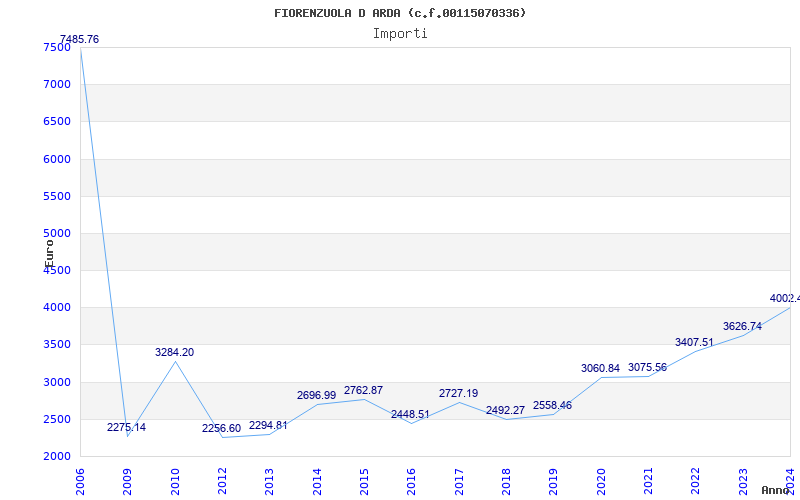Click y-axis tick 7000

pyautogui.click(x=57, y=85)
